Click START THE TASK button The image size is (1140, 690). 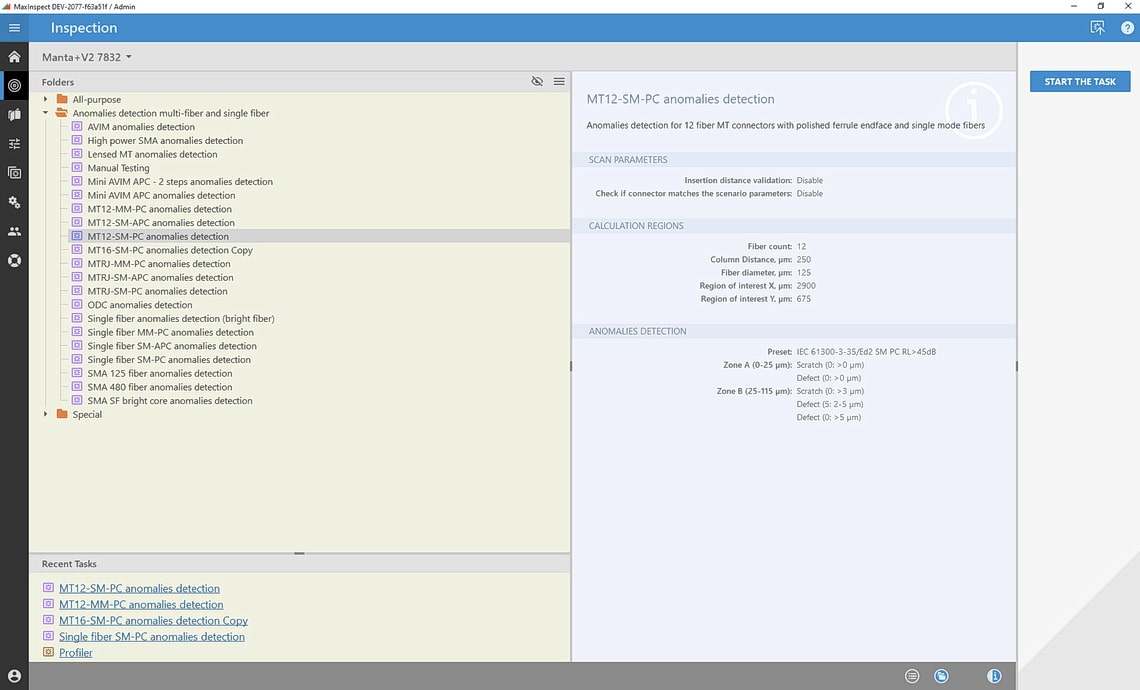[1080, 81]
